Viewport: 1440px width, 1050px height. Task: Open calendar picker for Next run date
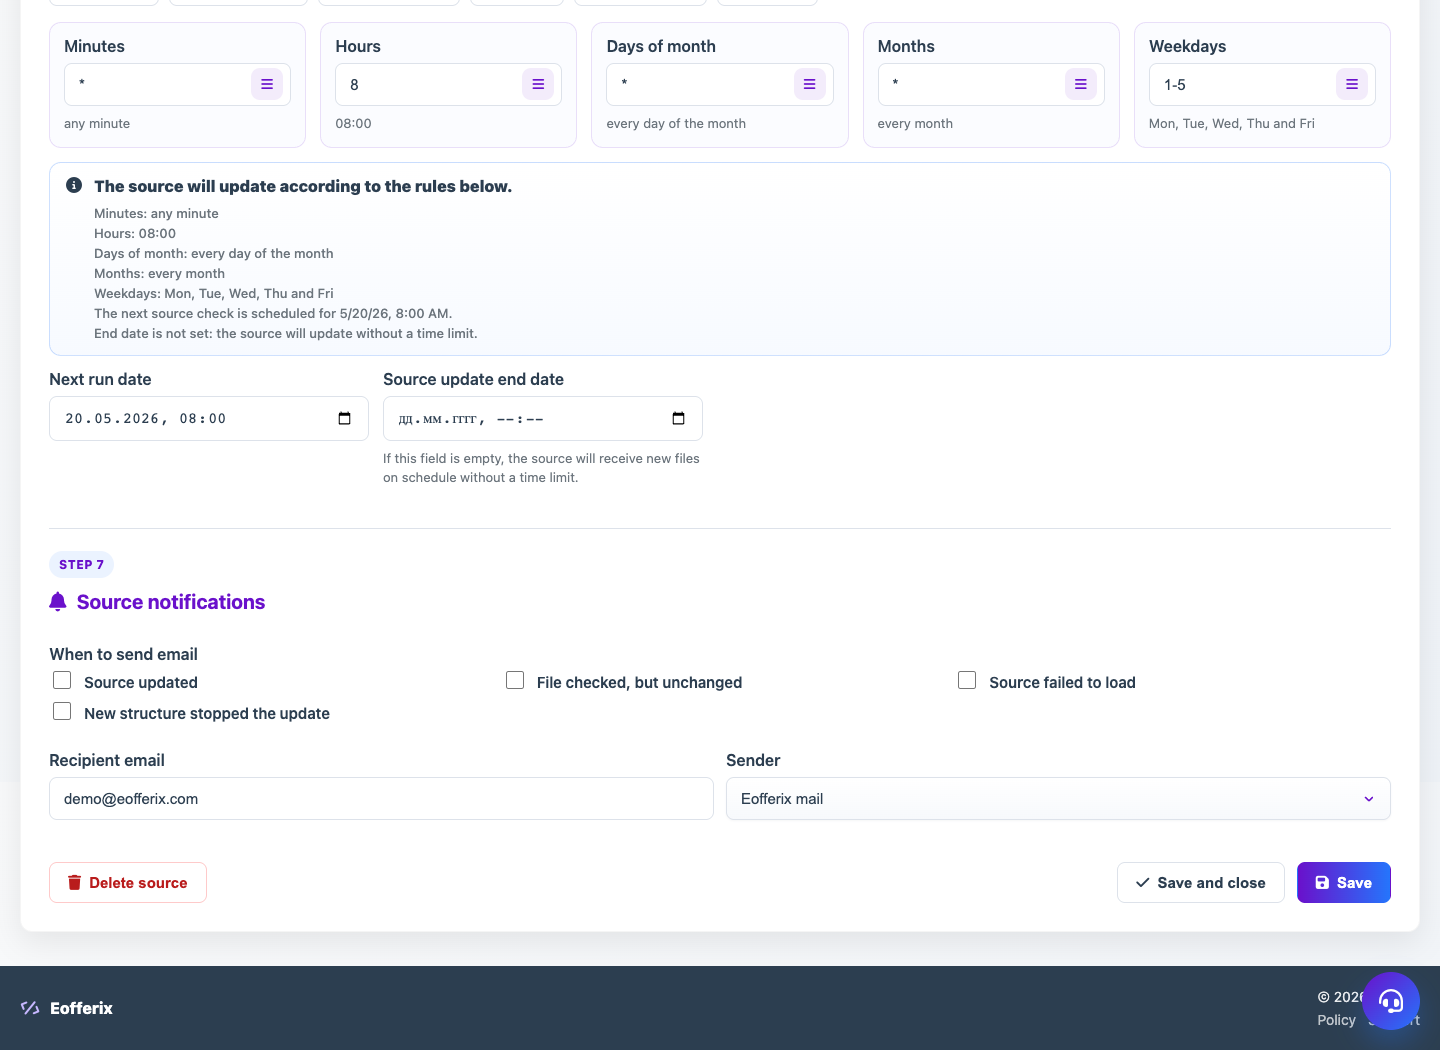(x=345, y=418)
